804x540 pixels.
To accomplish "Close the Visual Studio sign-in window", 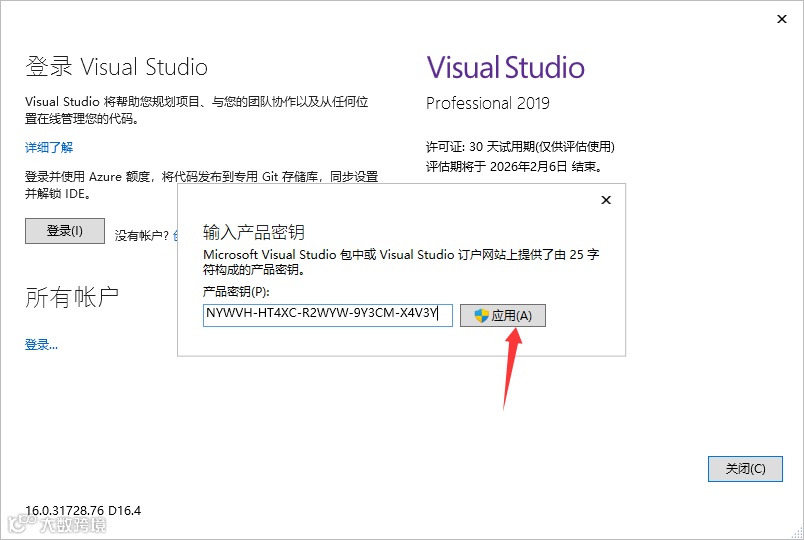I will point(781,19).
